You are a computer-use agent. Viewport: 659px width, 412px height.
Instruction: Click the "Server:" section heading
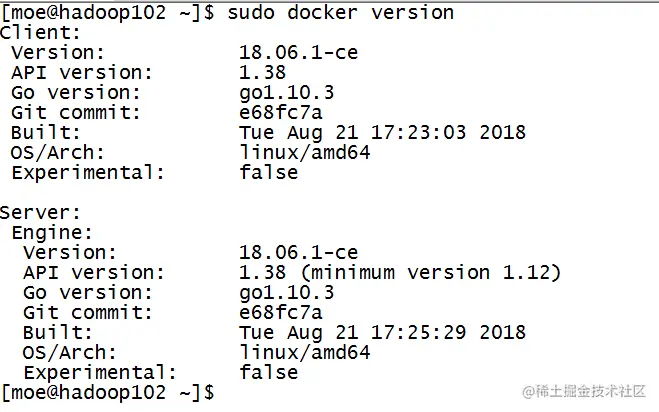click(41, 212)
